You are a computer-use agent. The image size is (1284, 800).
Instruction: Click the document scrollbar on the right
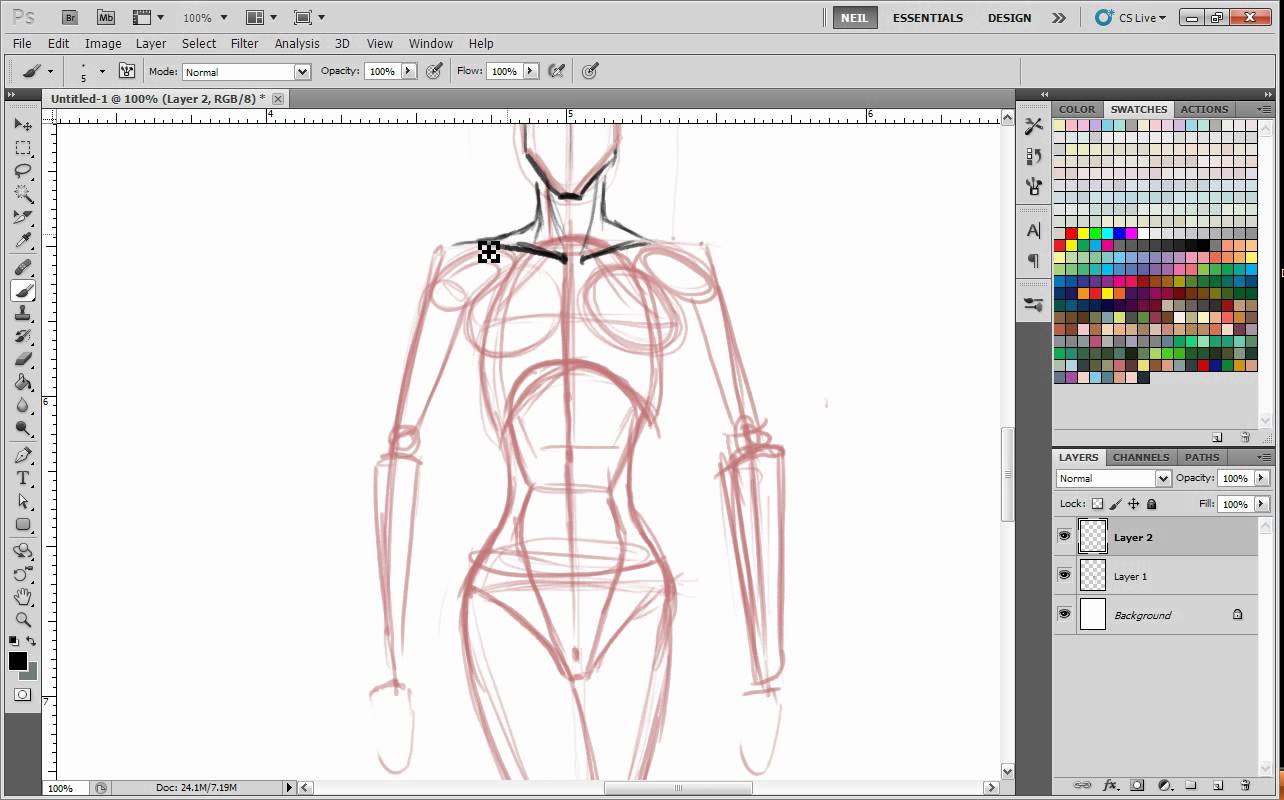coord(1007,470)
